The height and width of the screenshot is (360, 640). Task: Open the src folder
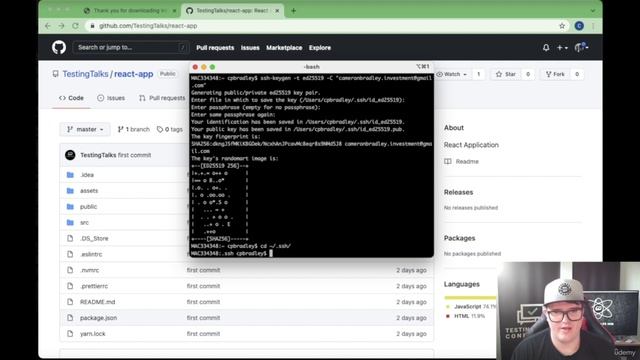tap(84, 222)
